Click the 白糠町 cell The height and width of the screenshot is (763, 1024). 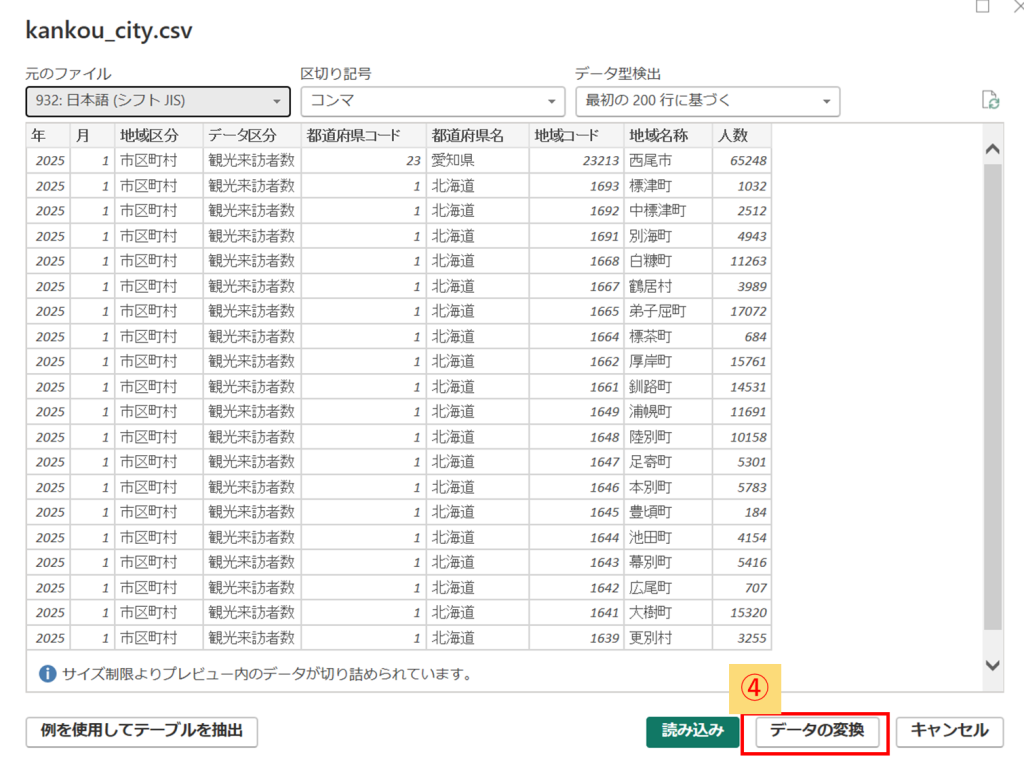click(668, 261)
